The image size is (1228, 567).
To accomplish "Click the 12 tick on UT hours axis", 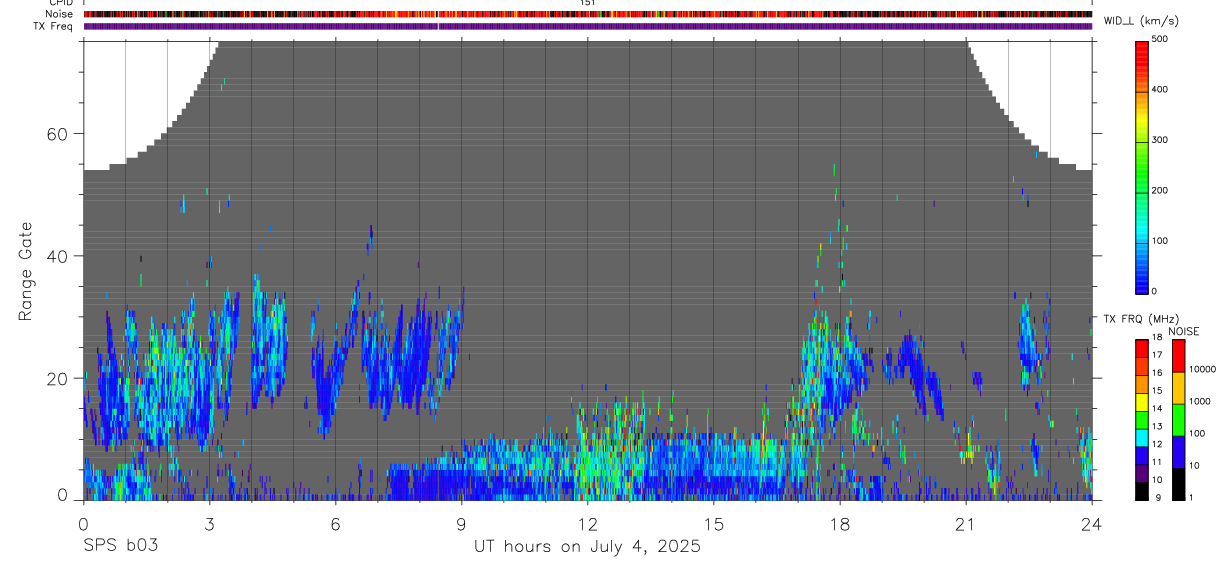I will coord(588,523).
